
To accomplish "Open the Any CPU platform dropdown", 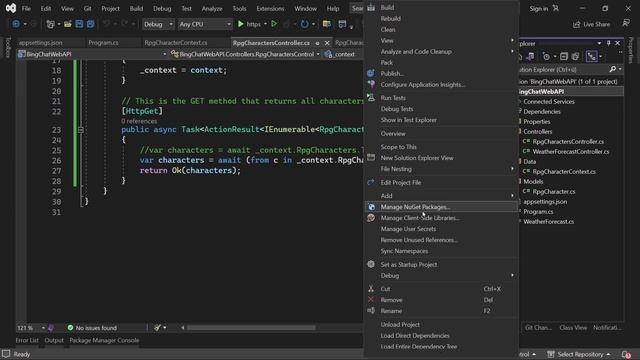I will (205, 24).
